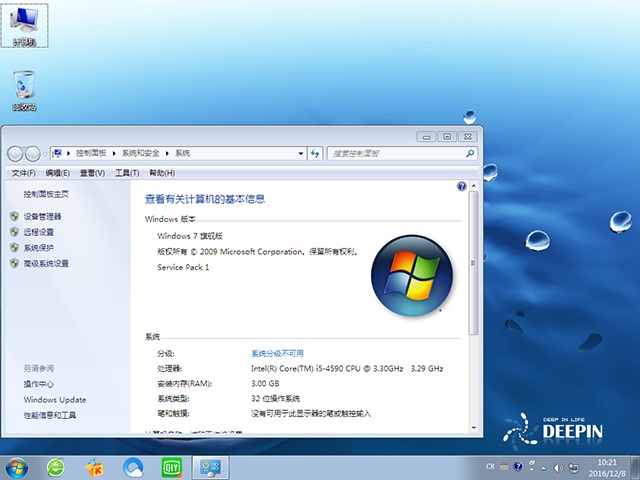
Task: Open the Recycle Bin desktop icon
Action: 24,90
